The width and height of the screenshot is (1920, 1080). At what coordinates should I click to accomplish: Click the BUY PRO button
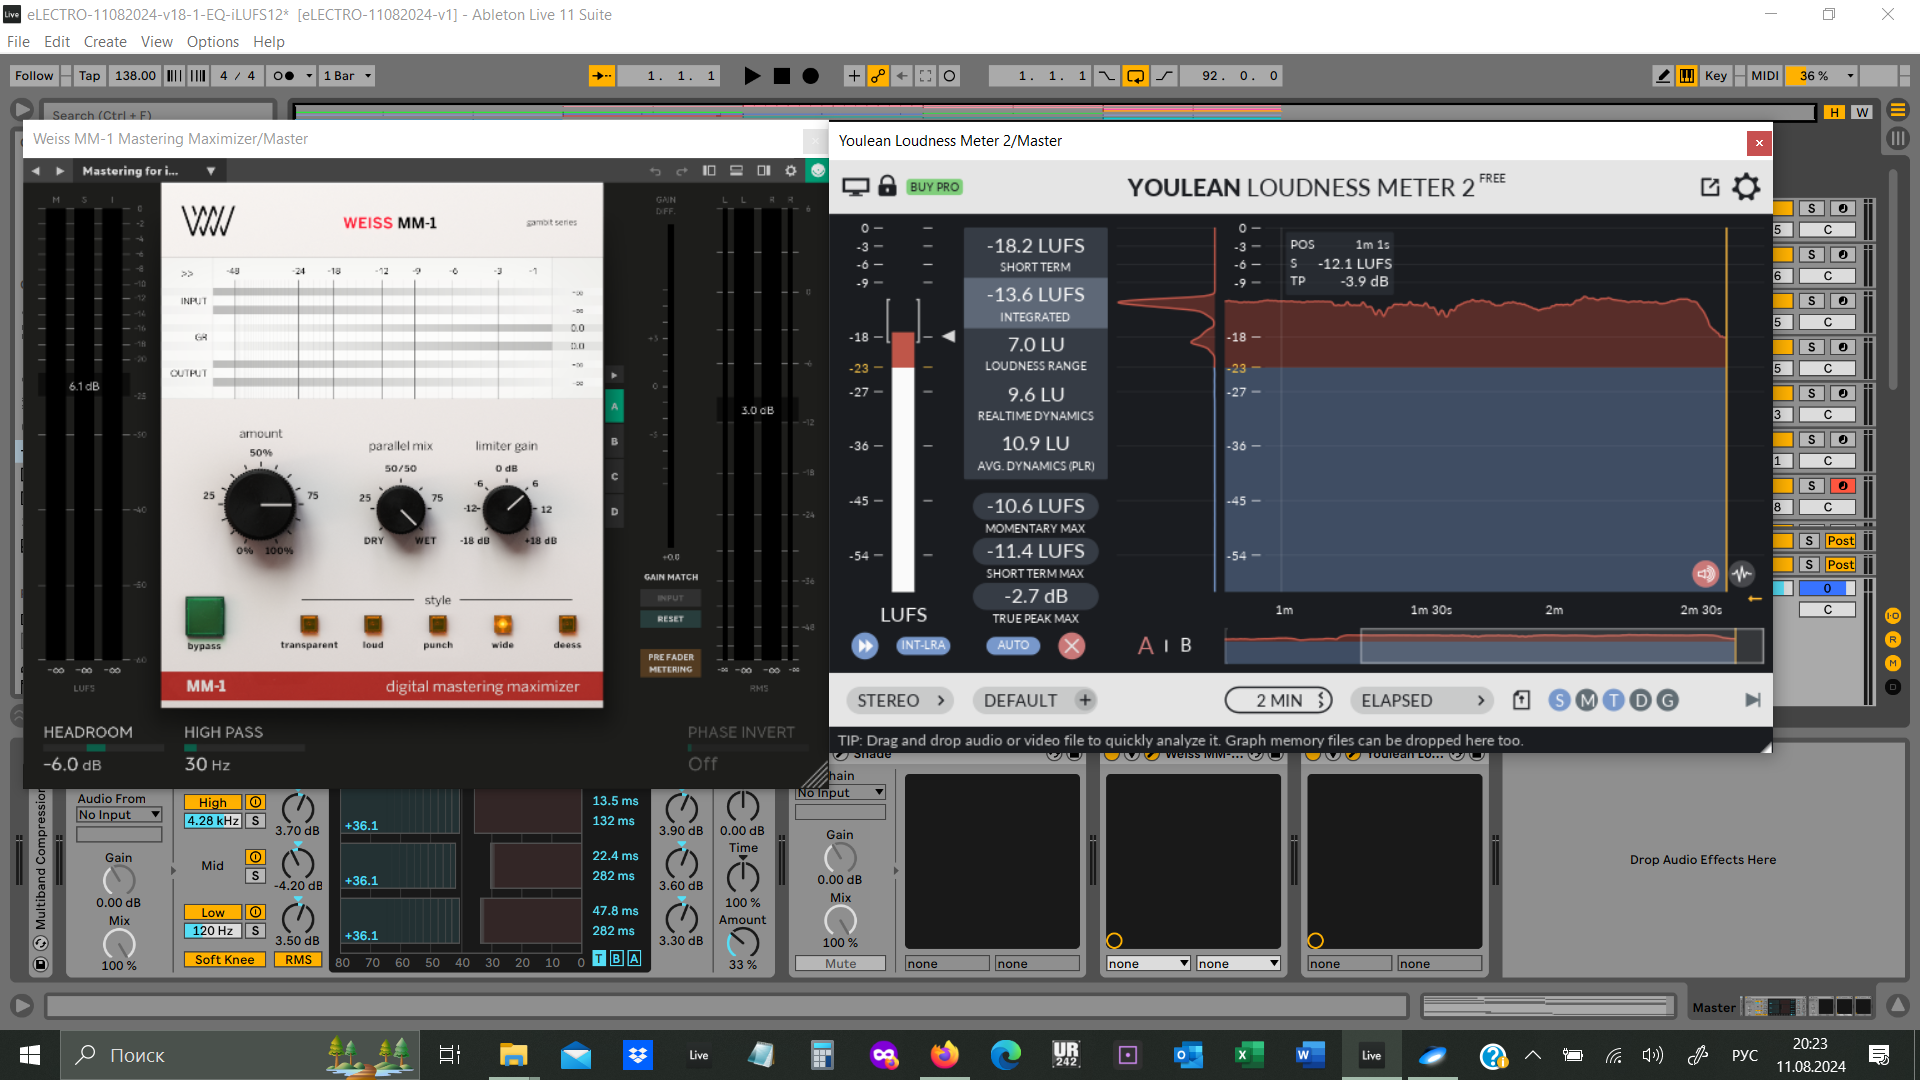pyautogui.click(x=934, y=187)
